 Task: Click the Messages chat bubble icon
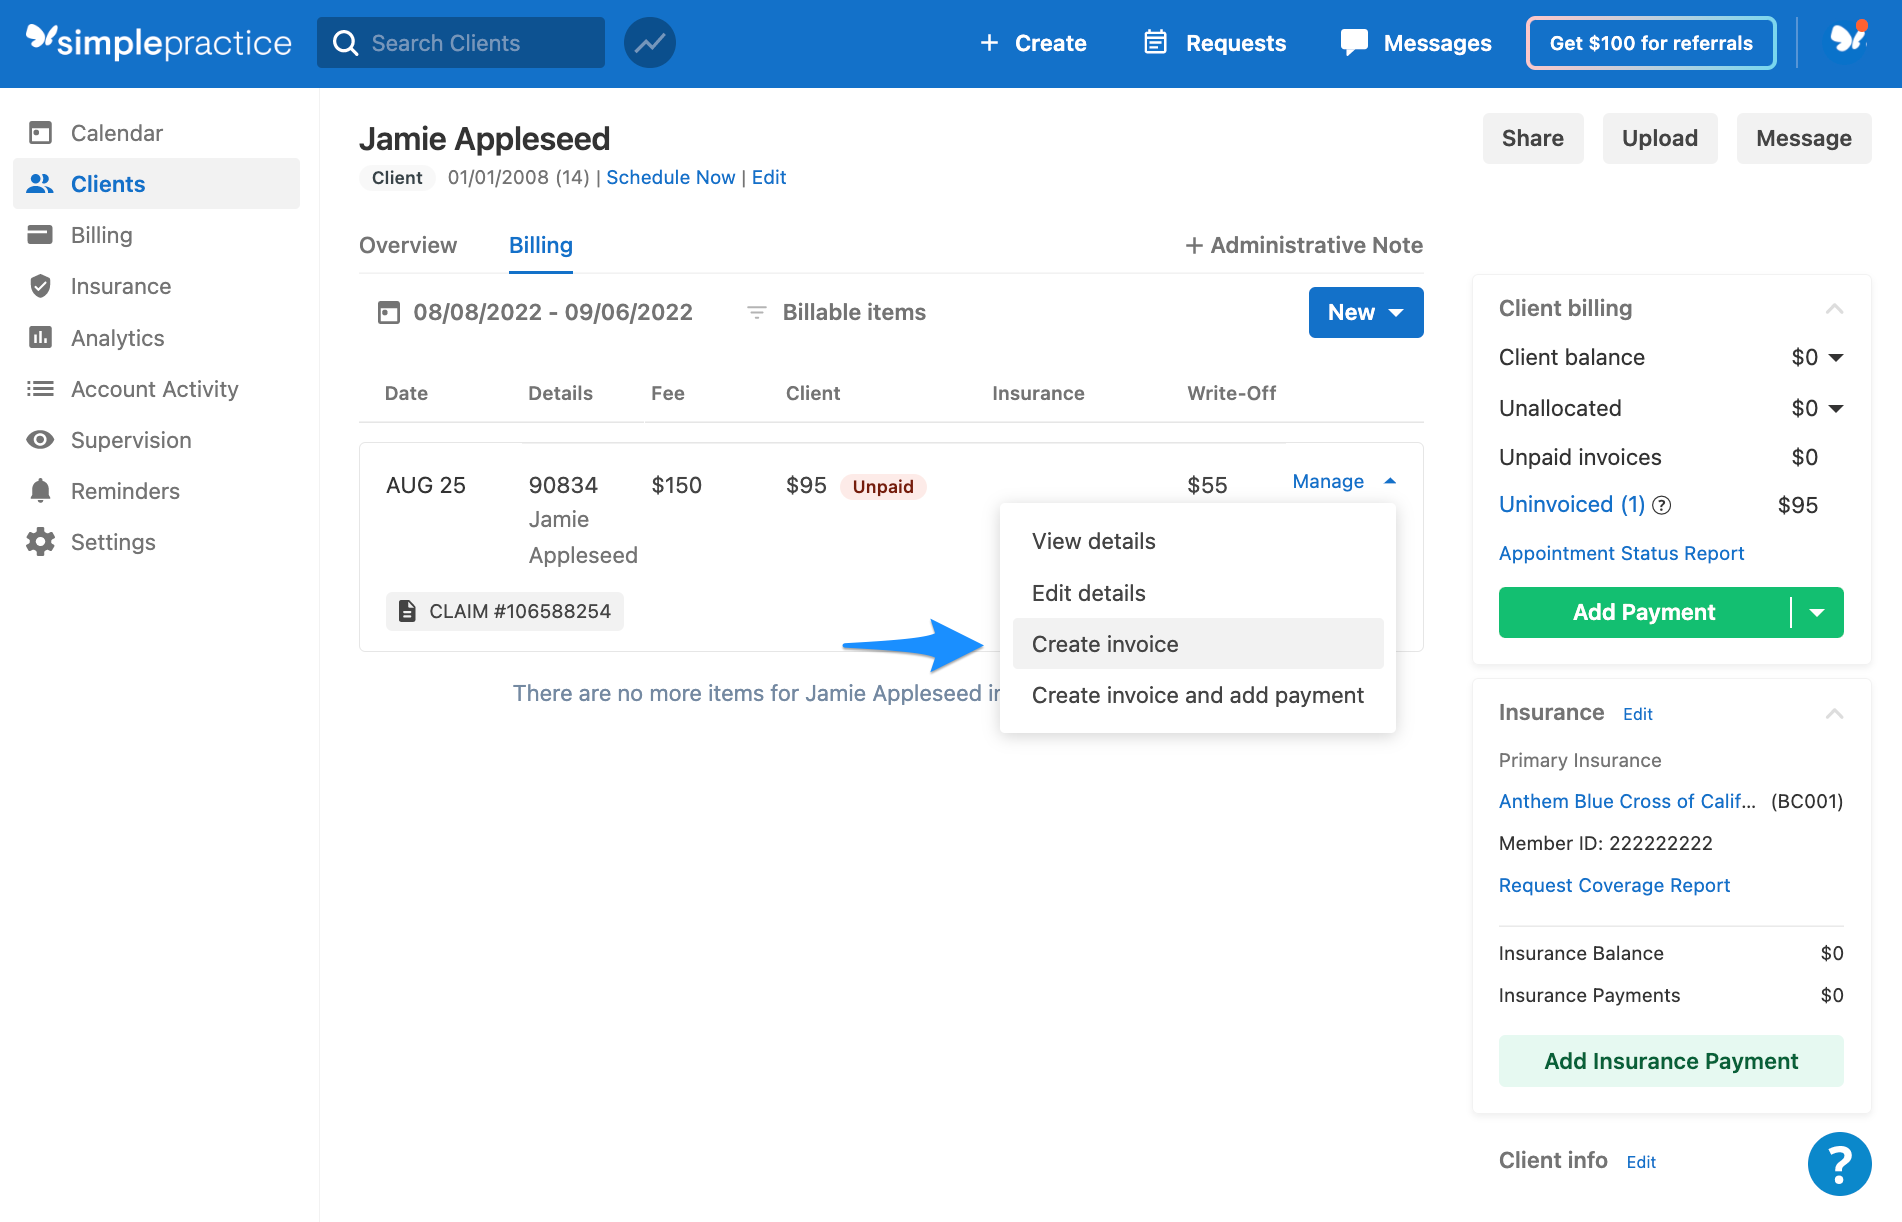[1354, 42]
